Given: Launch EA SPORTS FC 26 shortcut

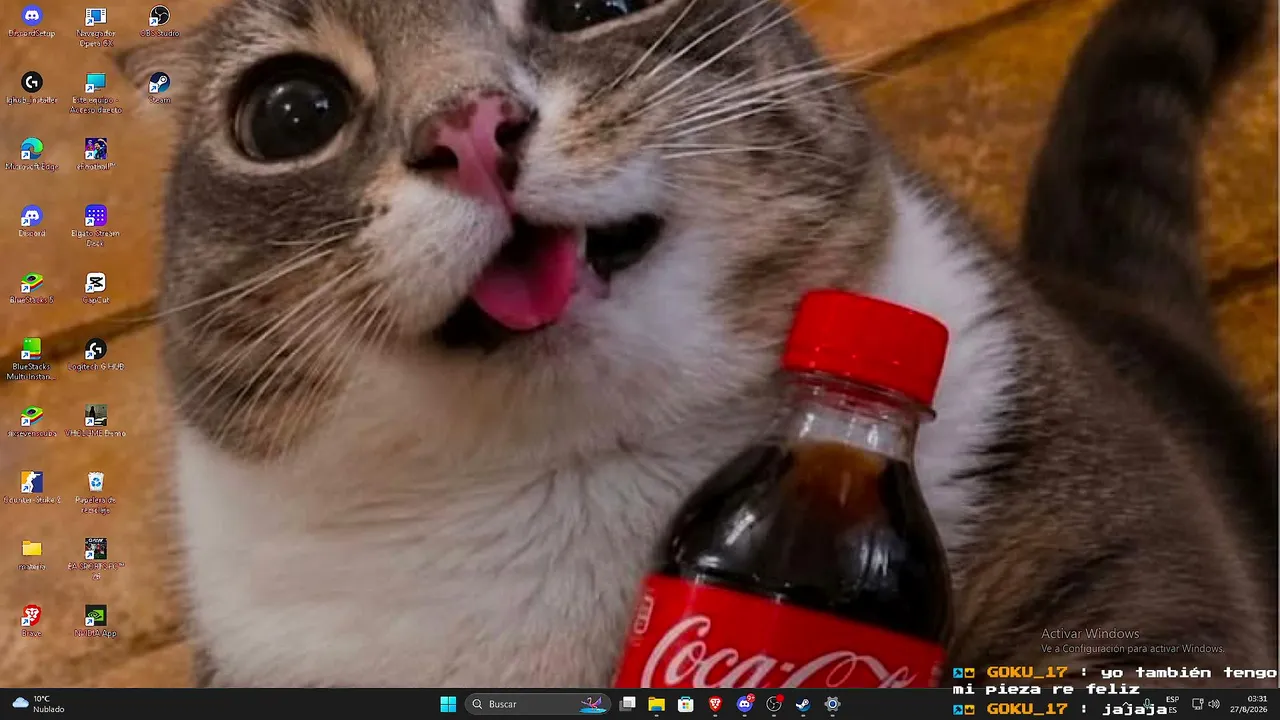Looking at the screenshot, I should click(96, 560).
